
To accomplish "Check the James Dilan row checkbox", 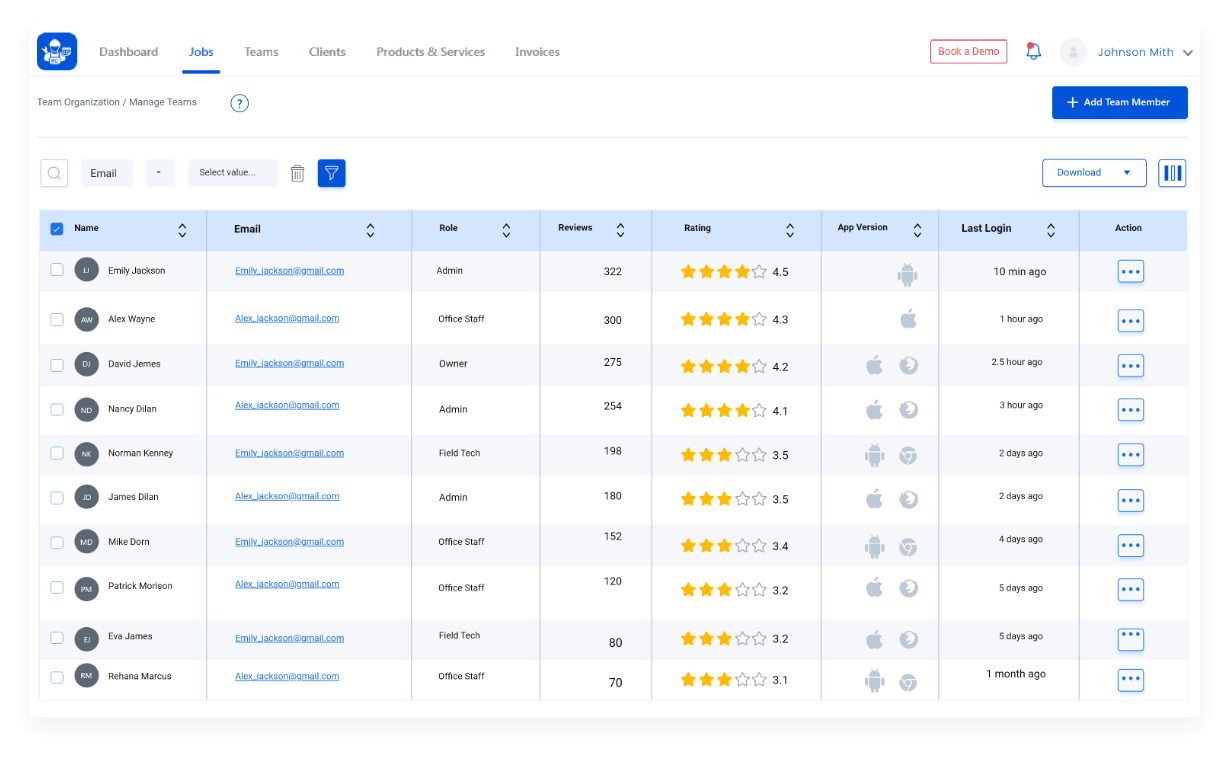I will click(x=57, y=497).
